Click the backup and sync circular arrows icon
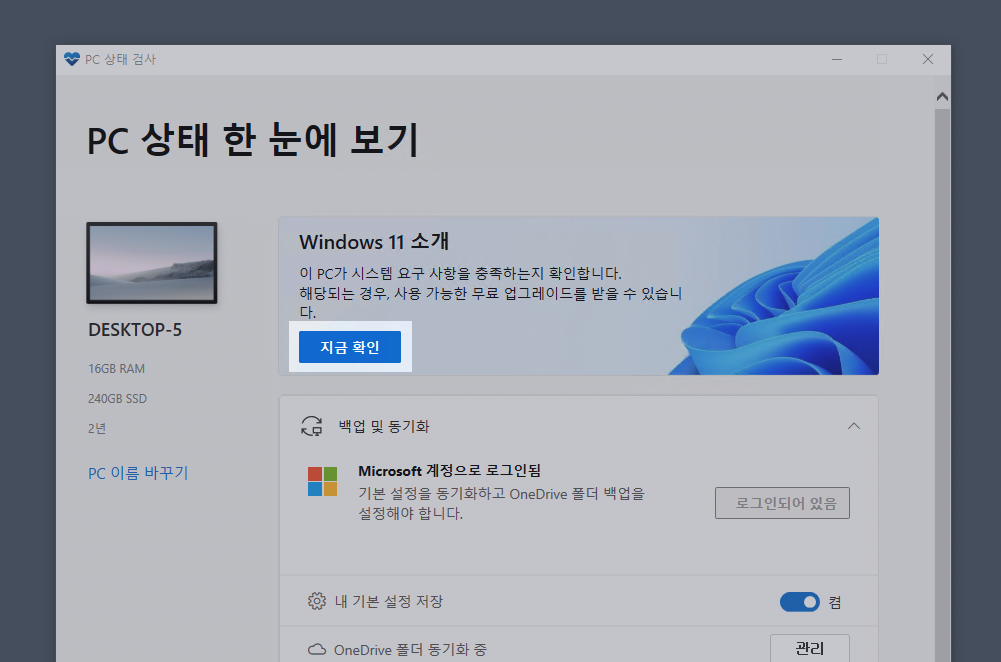1001x662 pixels. click(313, 425)
